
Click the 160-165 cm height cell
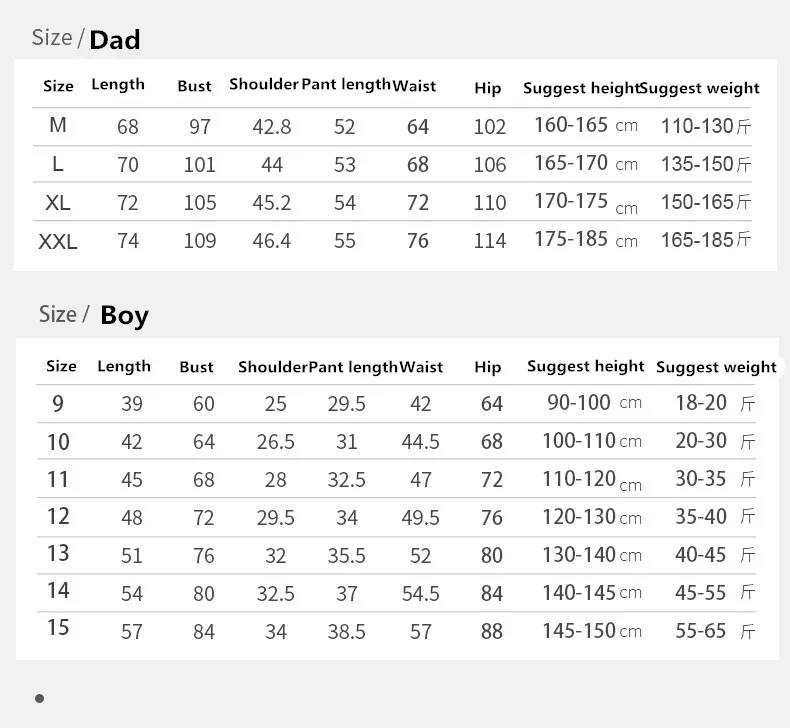(586, 125)
